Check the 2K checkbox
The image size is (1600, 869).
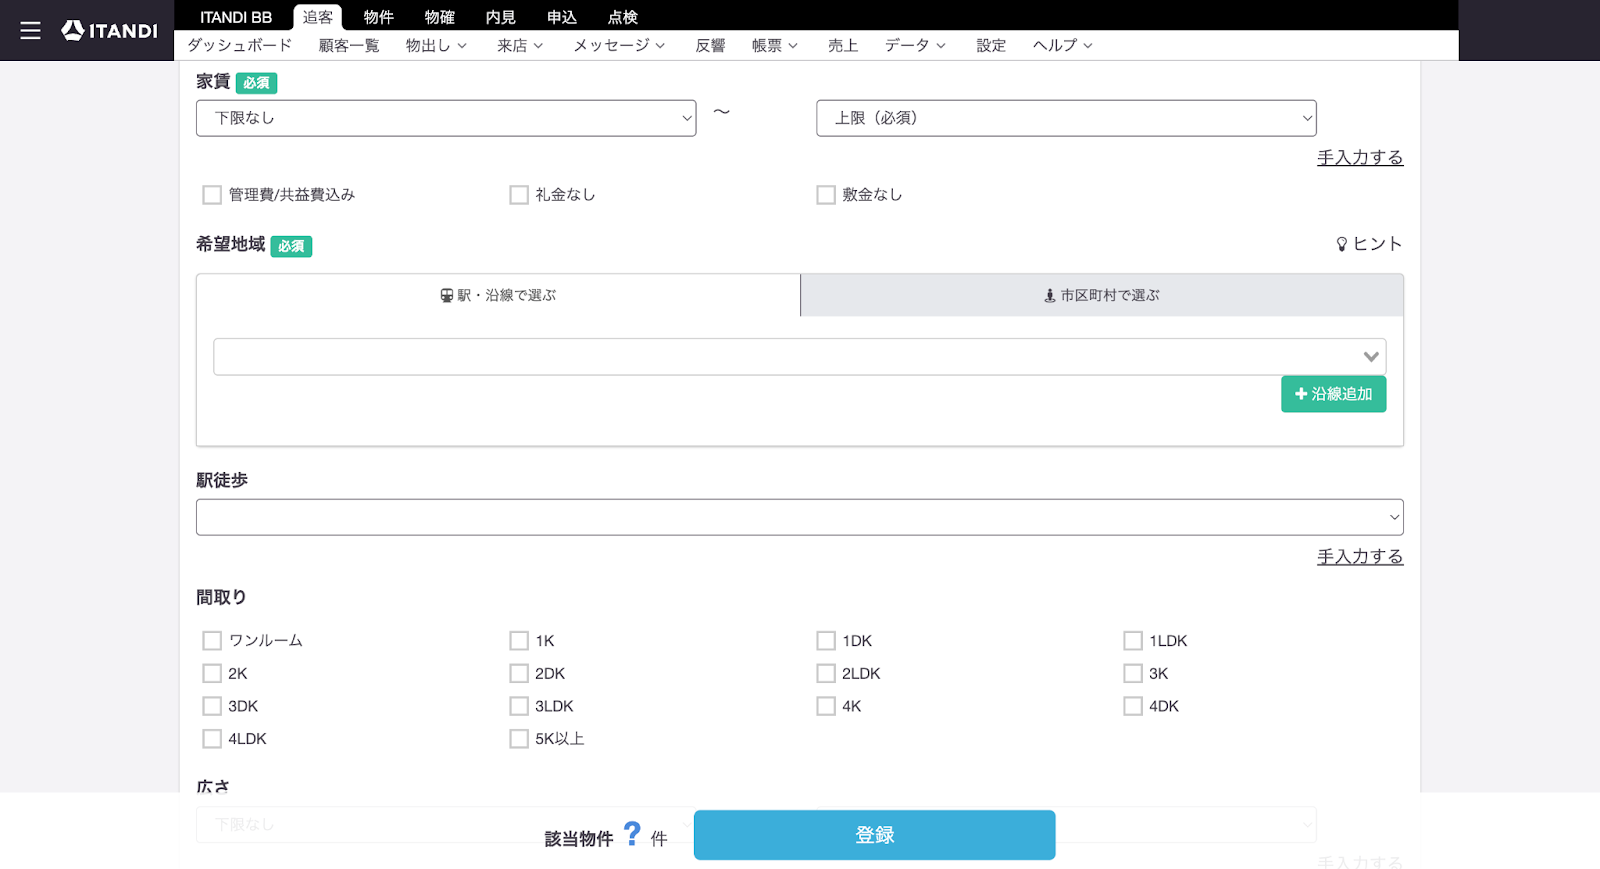pyautogui.click(x=212, y=674)
